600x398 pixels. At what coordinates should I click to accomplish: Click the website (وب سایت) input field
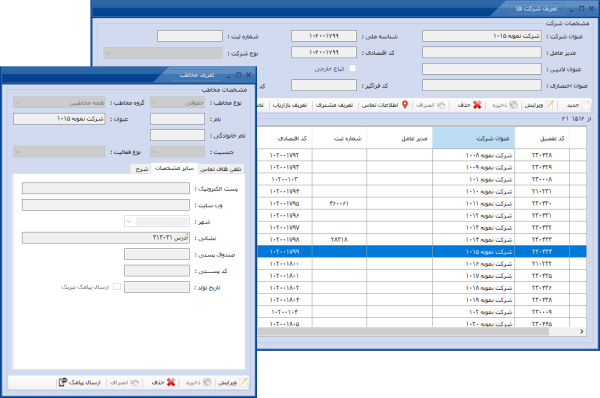tap(106, 205)
